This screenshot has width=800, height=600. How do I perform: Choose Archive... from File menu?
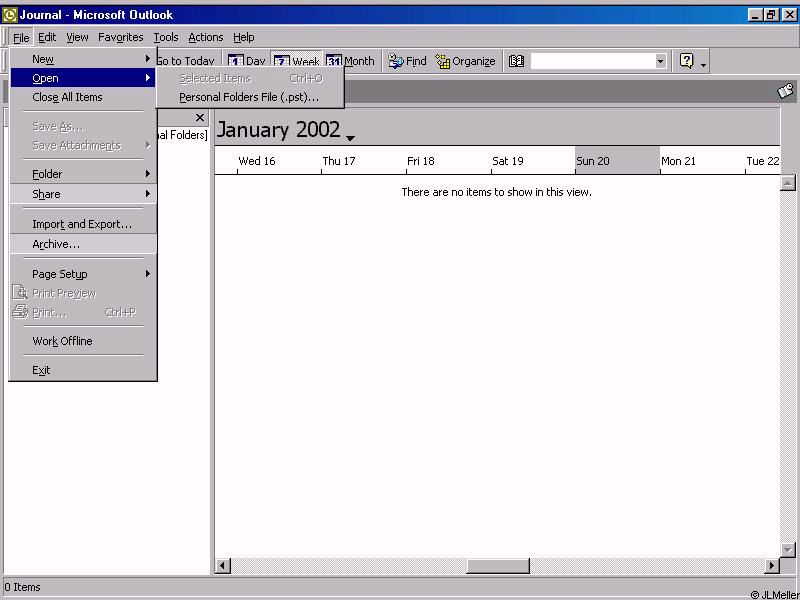(83, 244)
